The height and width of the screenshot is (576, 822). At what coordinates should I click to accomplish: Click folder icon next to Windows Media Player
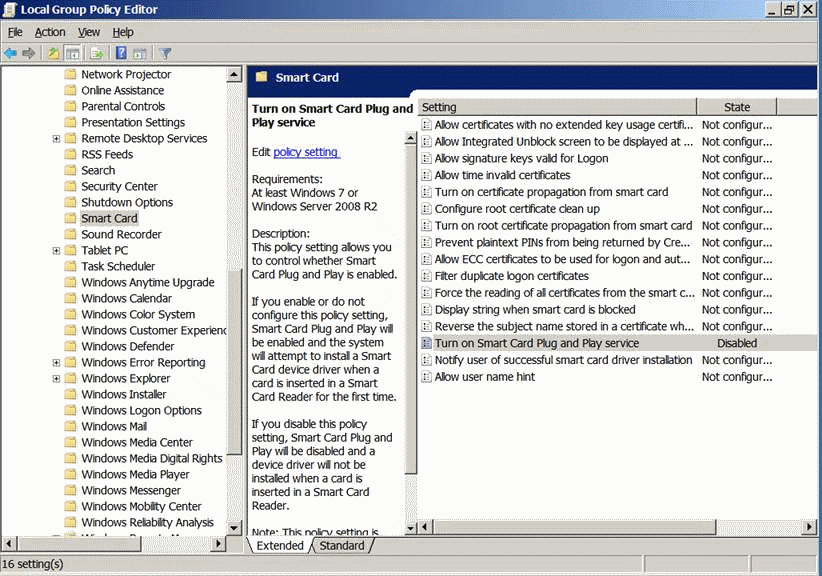70,474
